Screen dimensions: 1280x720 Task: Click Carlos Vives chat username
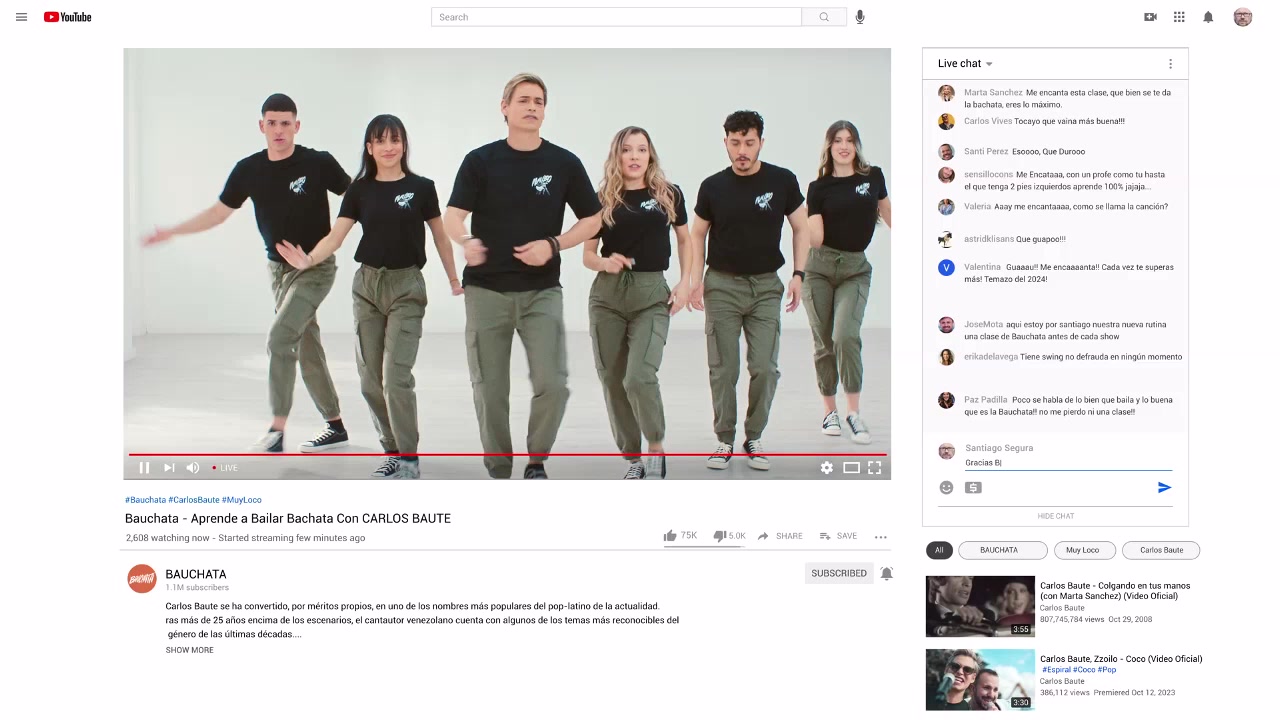(988, 121)
